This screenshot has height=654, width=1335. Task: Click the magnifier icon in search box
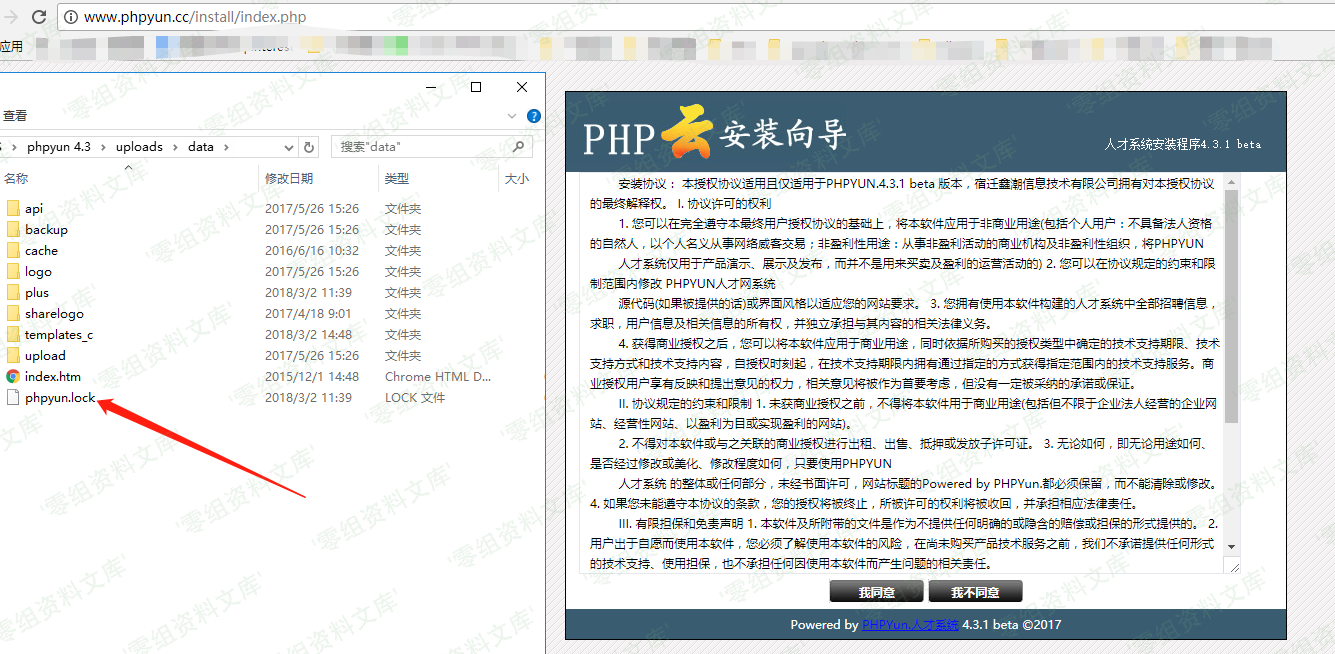coord(518,147)
